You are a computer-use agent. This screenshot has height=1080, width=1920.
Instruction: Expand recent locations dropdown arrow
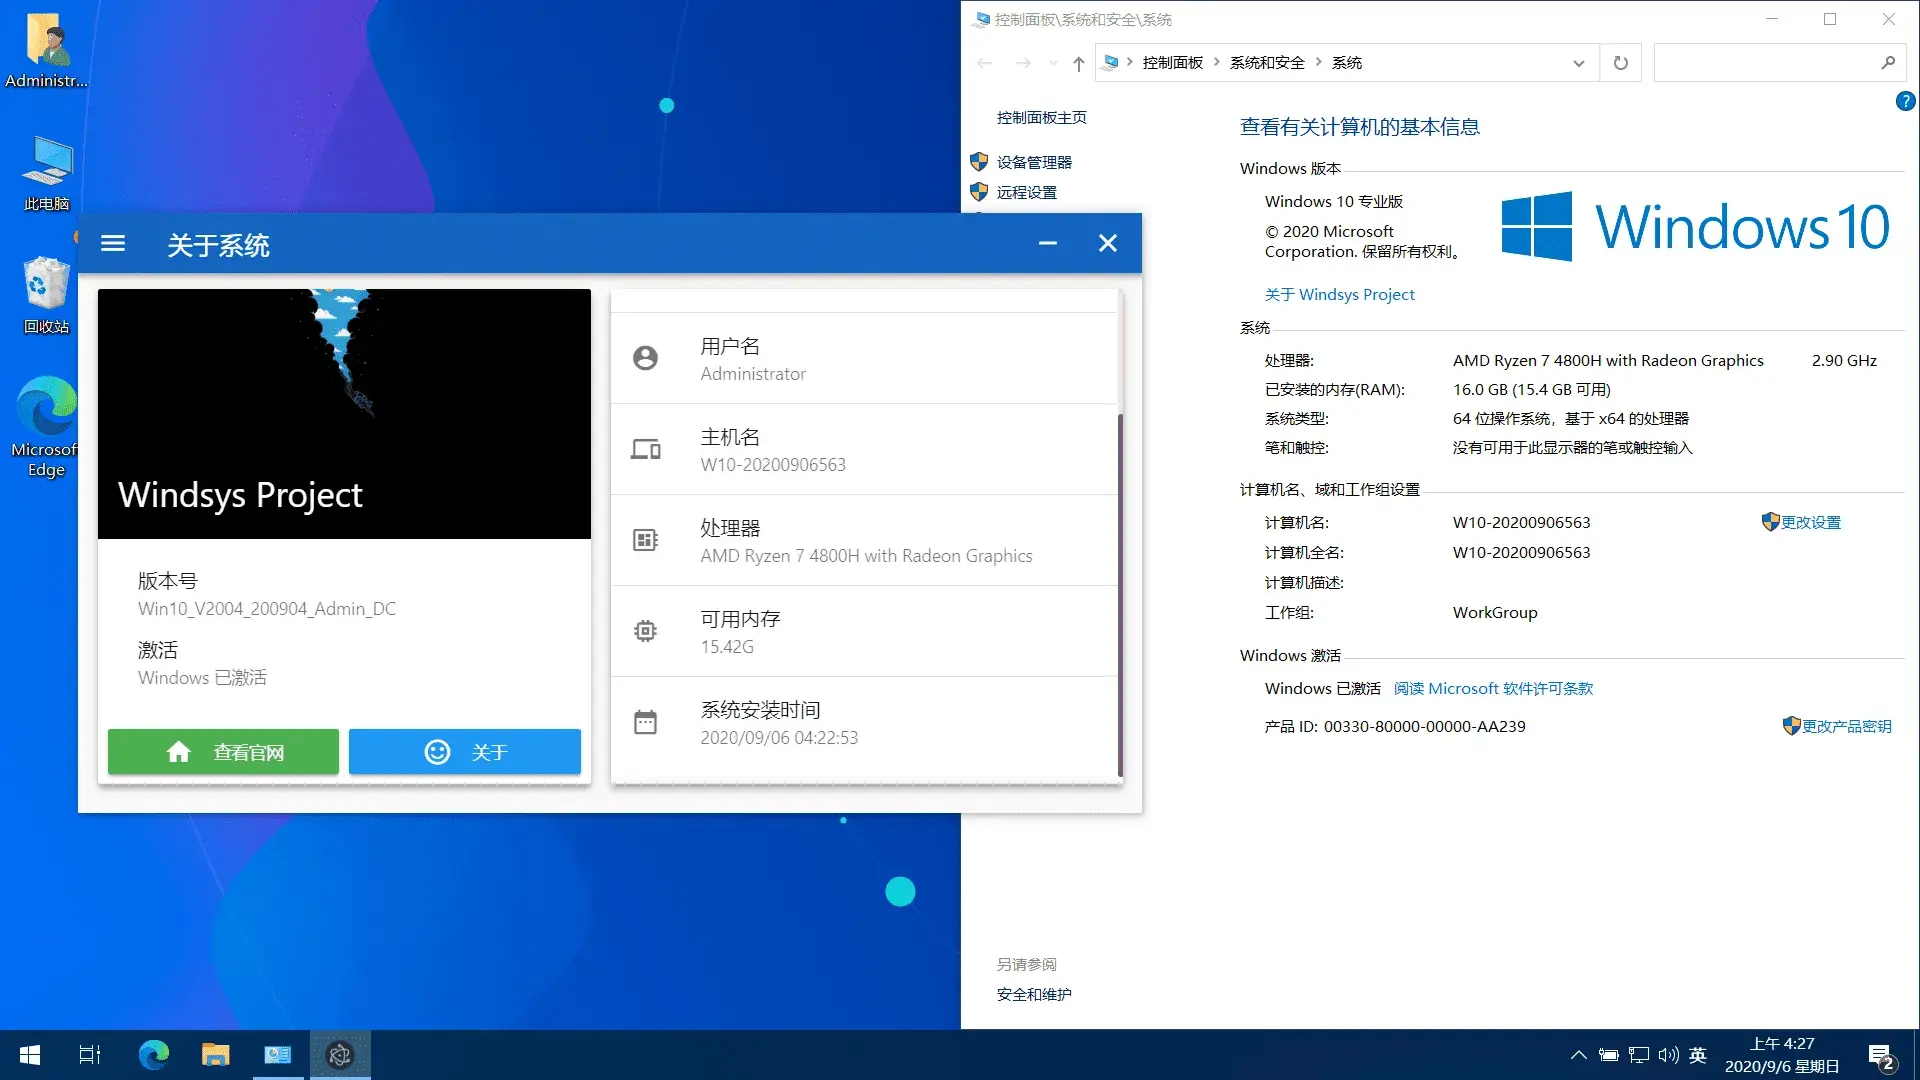pos(1053,63)
